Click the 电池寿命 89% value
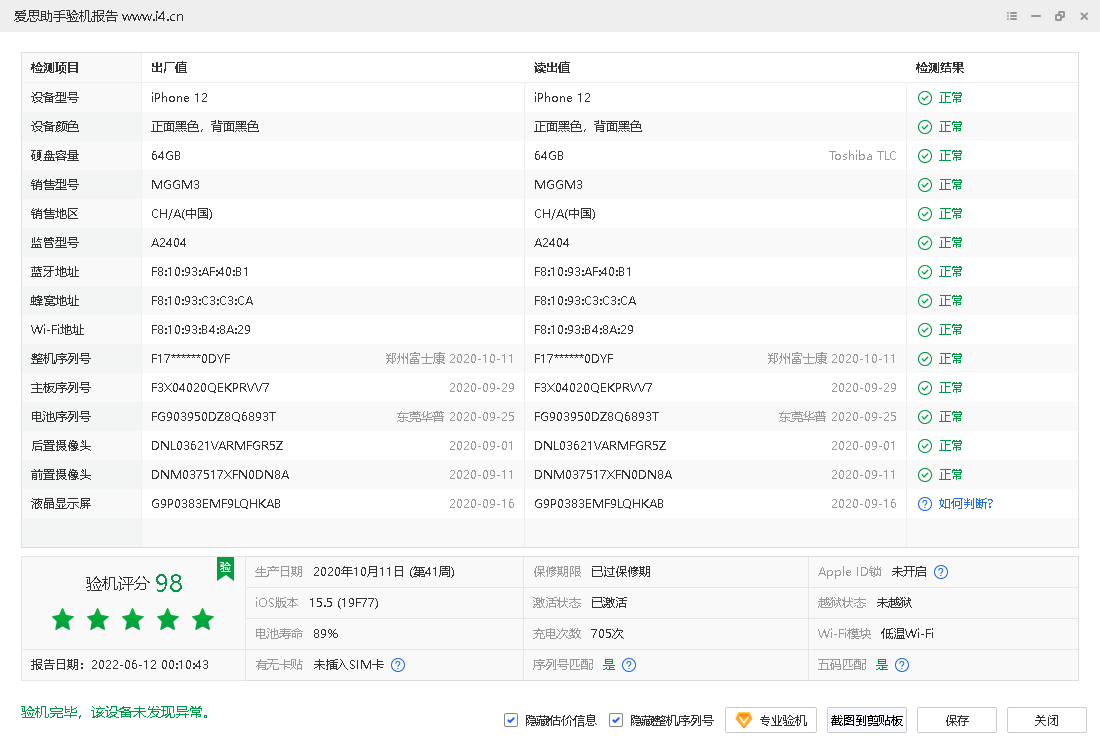This screenshot has width=1100, height=749. click(x=326, y=634)
